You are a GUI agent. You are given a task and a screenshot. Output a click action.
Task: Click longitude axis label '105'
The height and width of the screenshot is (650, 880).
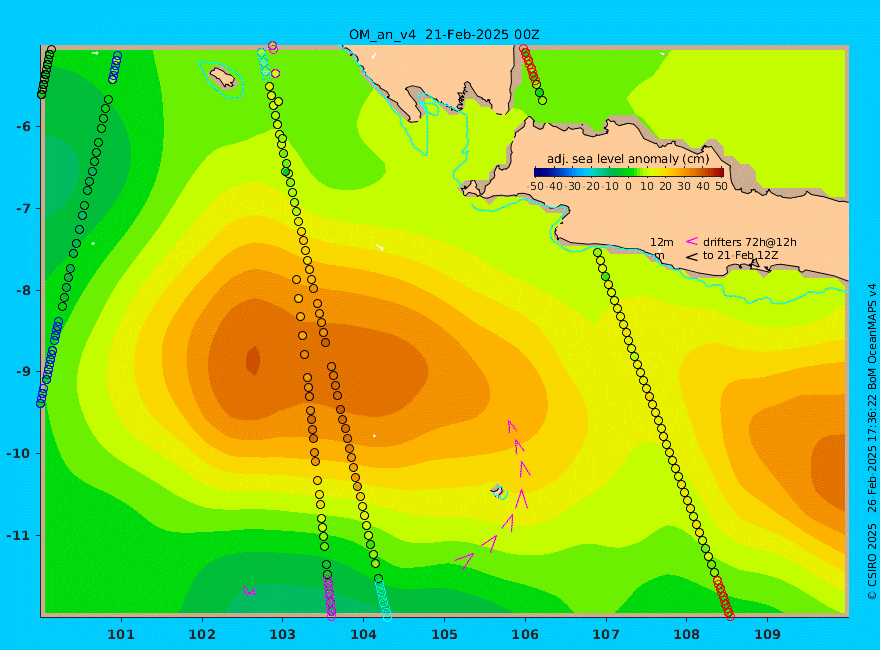click(x=444, y=635)
